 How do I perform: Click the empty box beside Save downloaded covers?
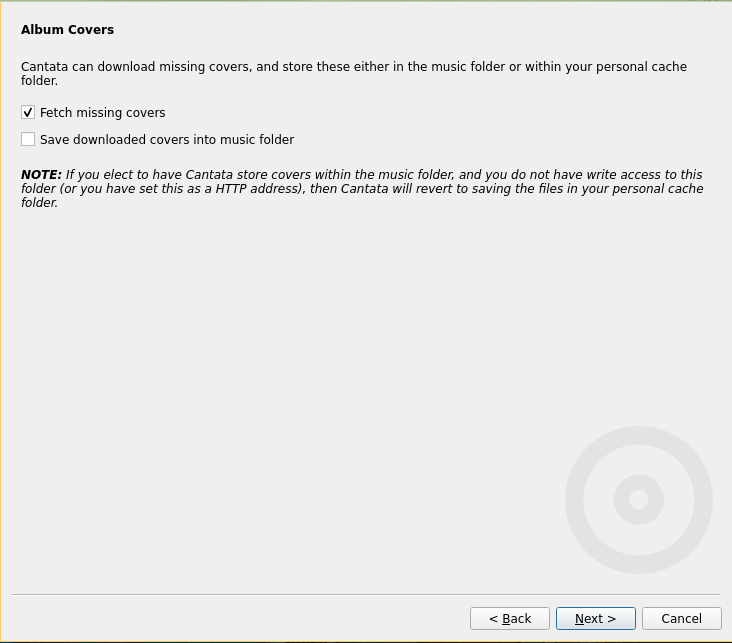(x=28, y=140)
